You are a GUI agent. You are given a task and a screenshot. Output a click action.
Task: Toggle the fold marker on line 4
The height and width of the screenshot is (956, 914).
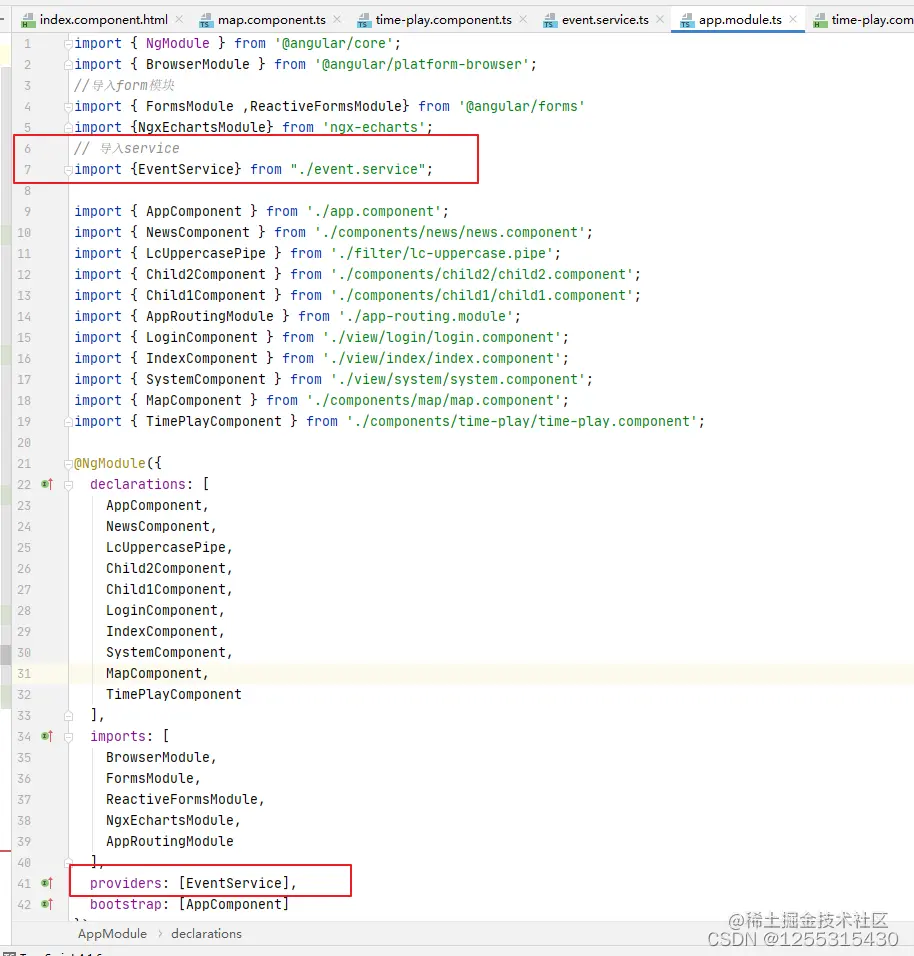tap(69, 107)
